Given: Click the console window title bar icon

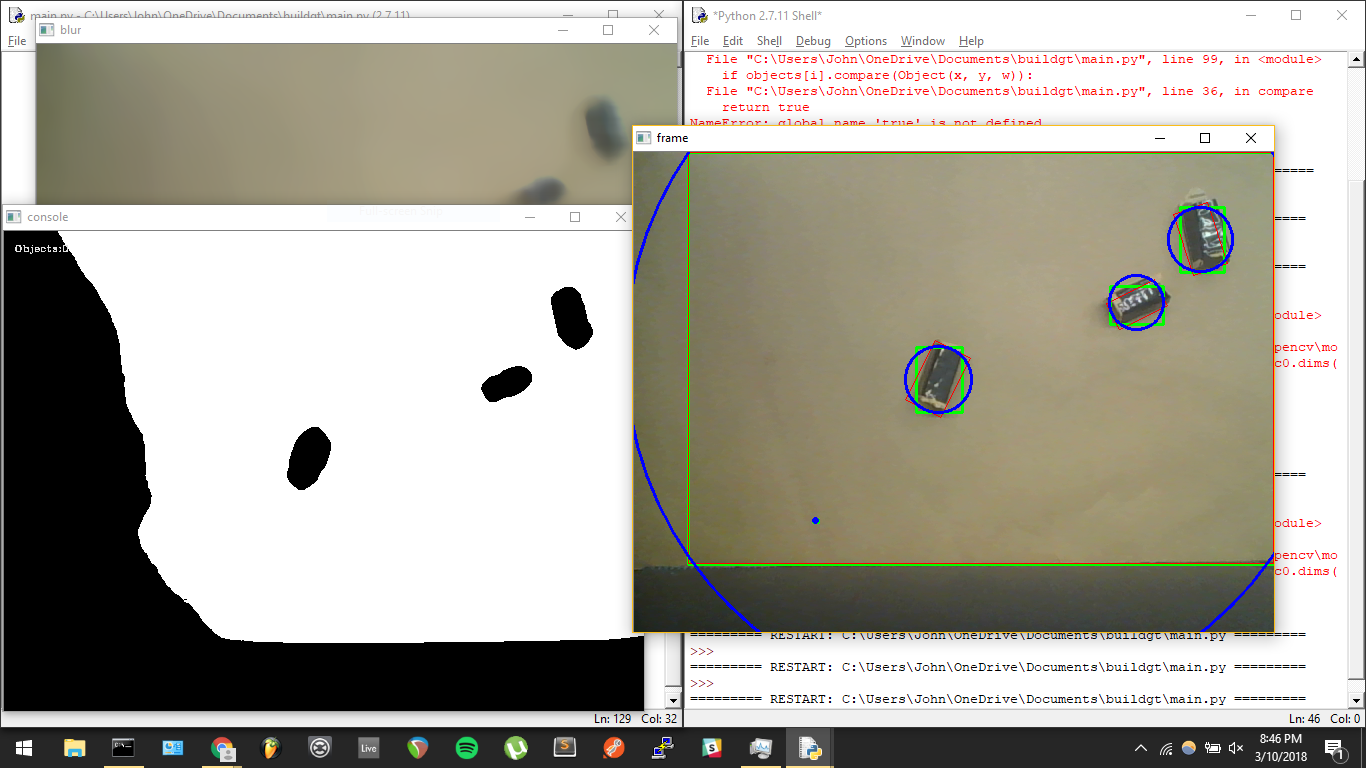Looking at the screenshot, I should click(14, 217).
